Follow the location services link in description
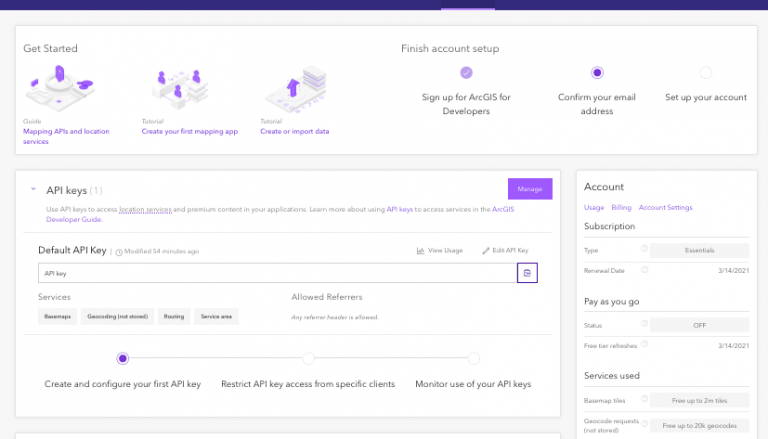Image resolution: width=768 pixels, height=439 pixels. pos(145,209)
